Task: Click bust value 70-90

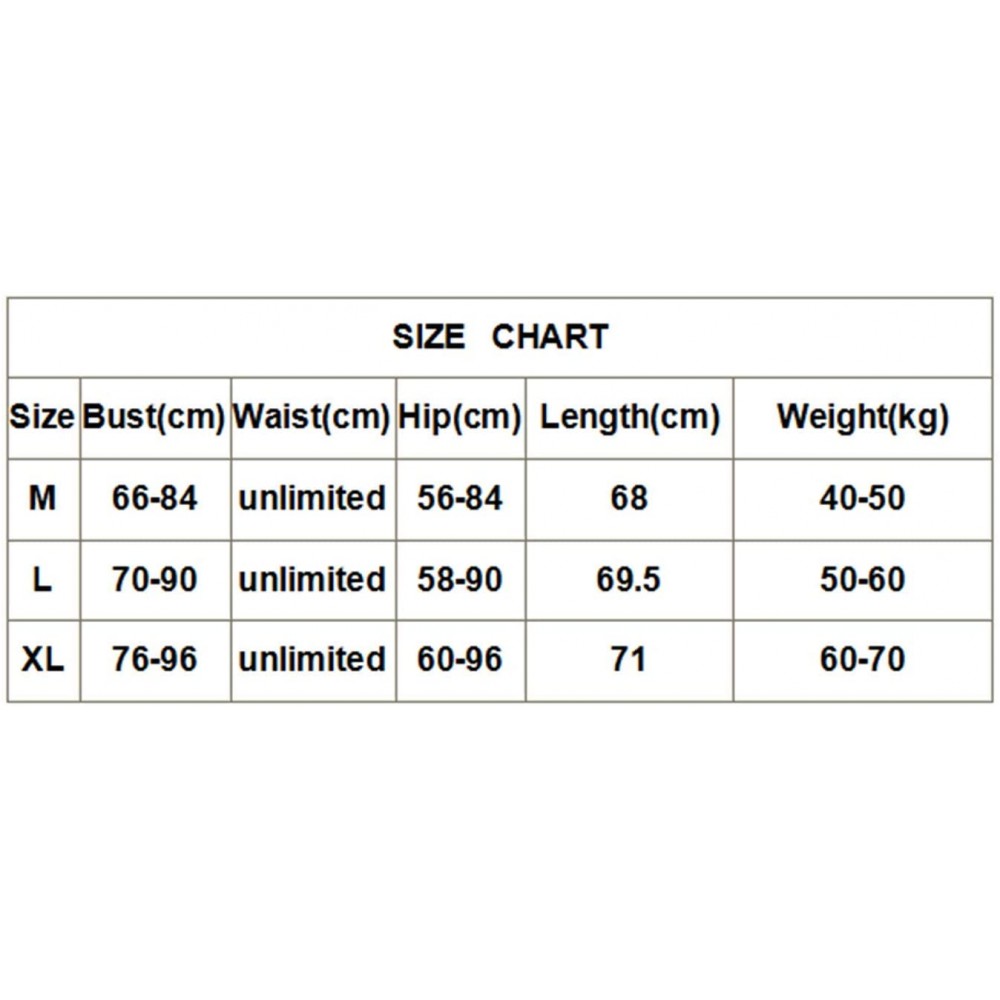Action: point(154,580)
